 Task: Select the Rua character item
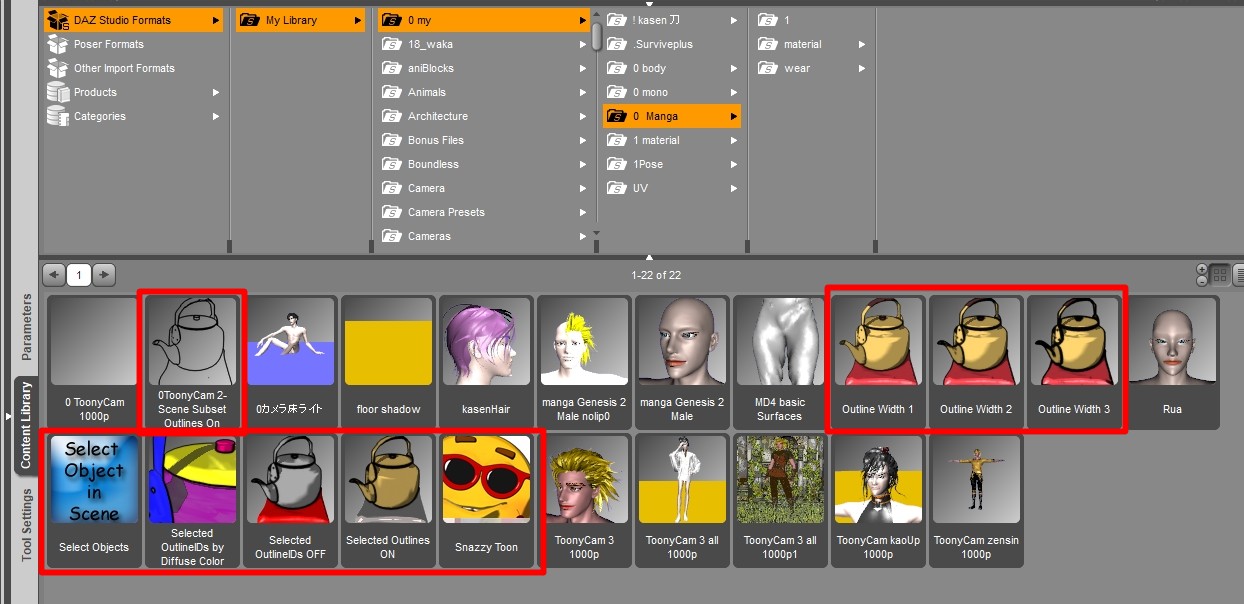click(1172, 363)
